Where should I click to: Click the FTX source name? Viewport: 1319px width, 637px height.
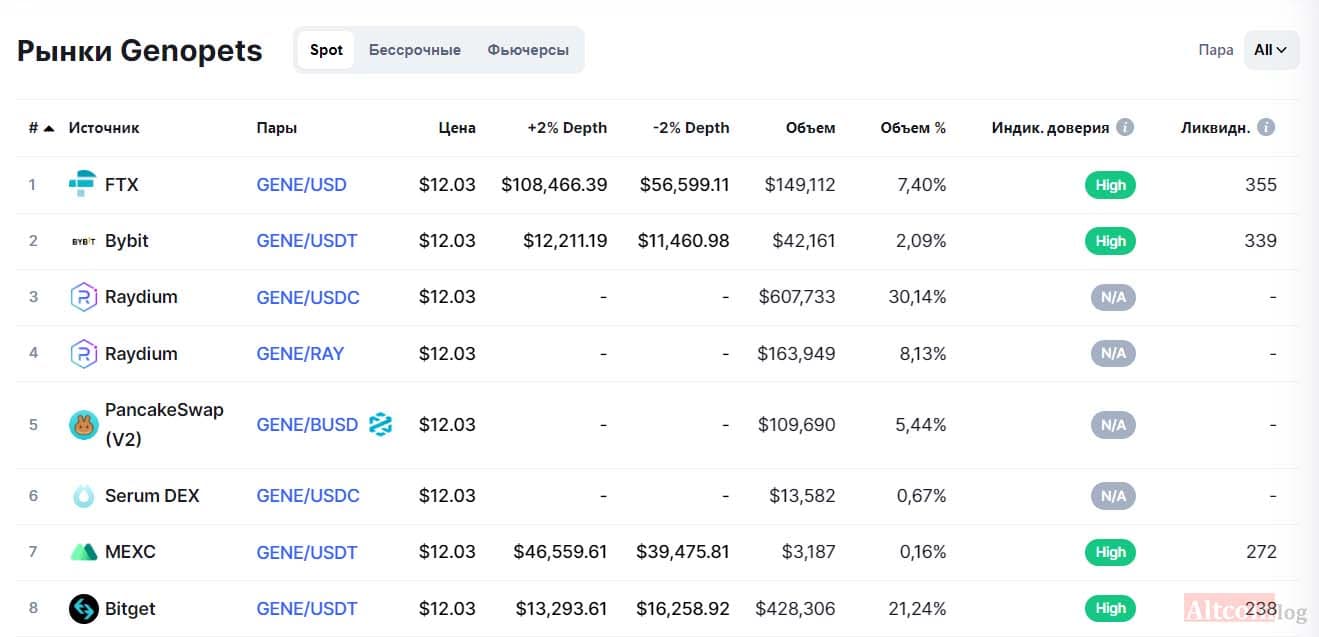122,185
